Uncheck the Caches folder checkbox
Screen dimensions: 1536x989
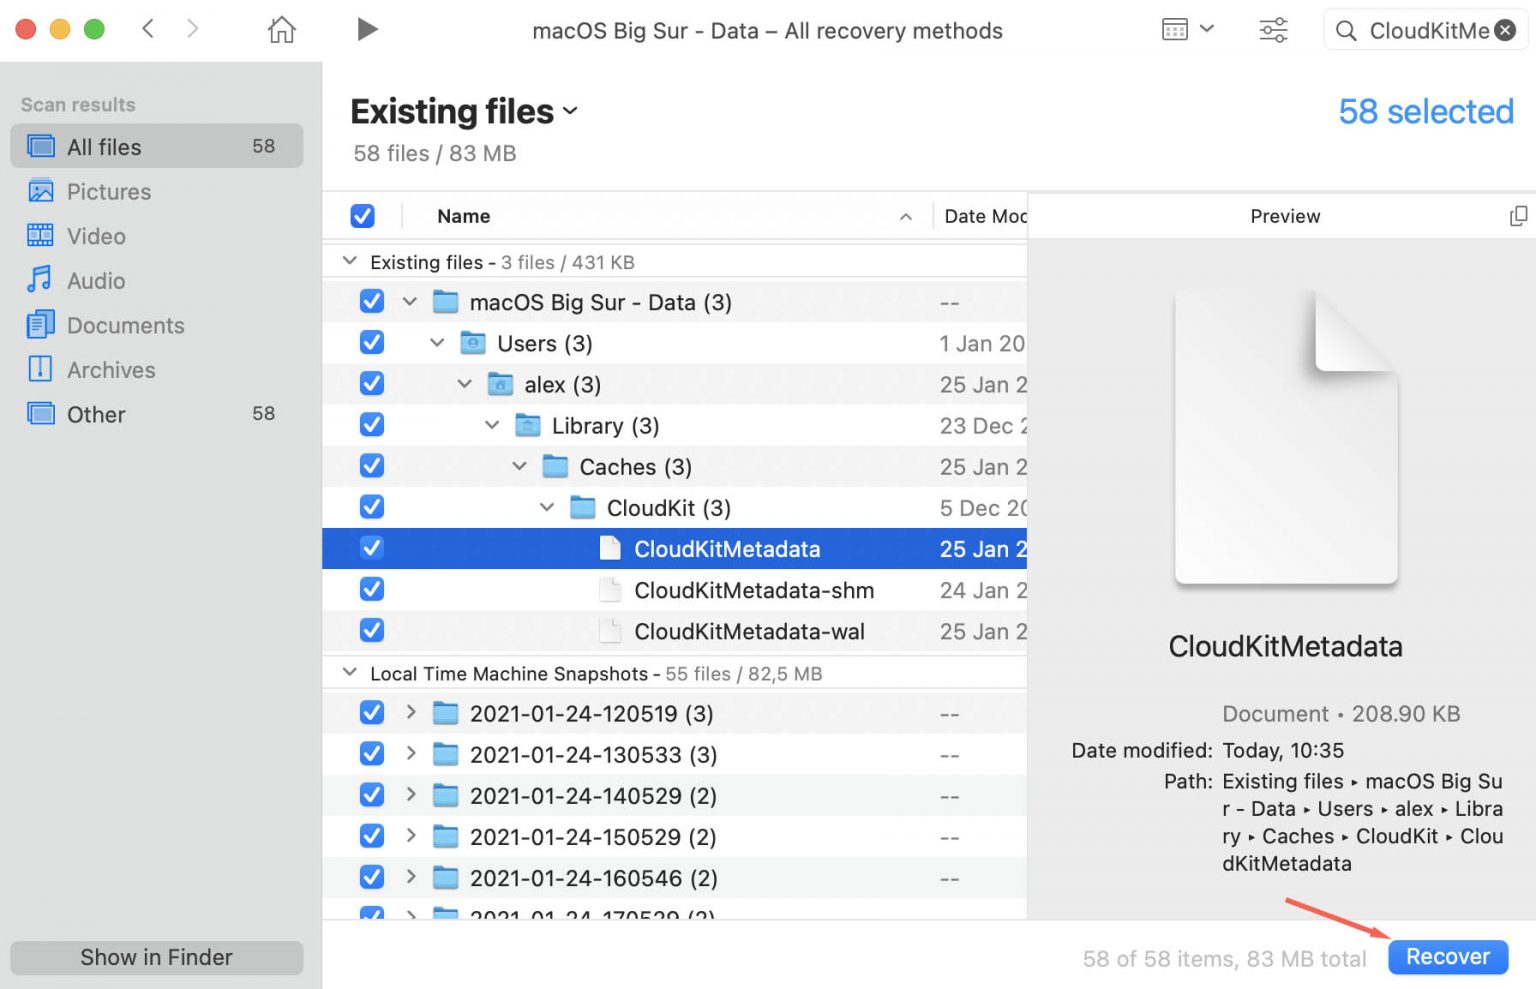[x=371, y=465]
